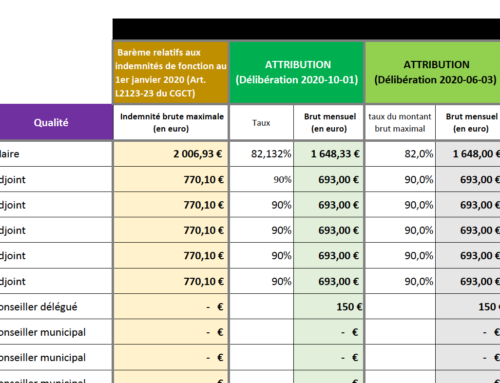Click the Indemnité brute maximale column header
Image resolution: width=500 pixels, height=383 pixels.
click(x=171, y=122)
